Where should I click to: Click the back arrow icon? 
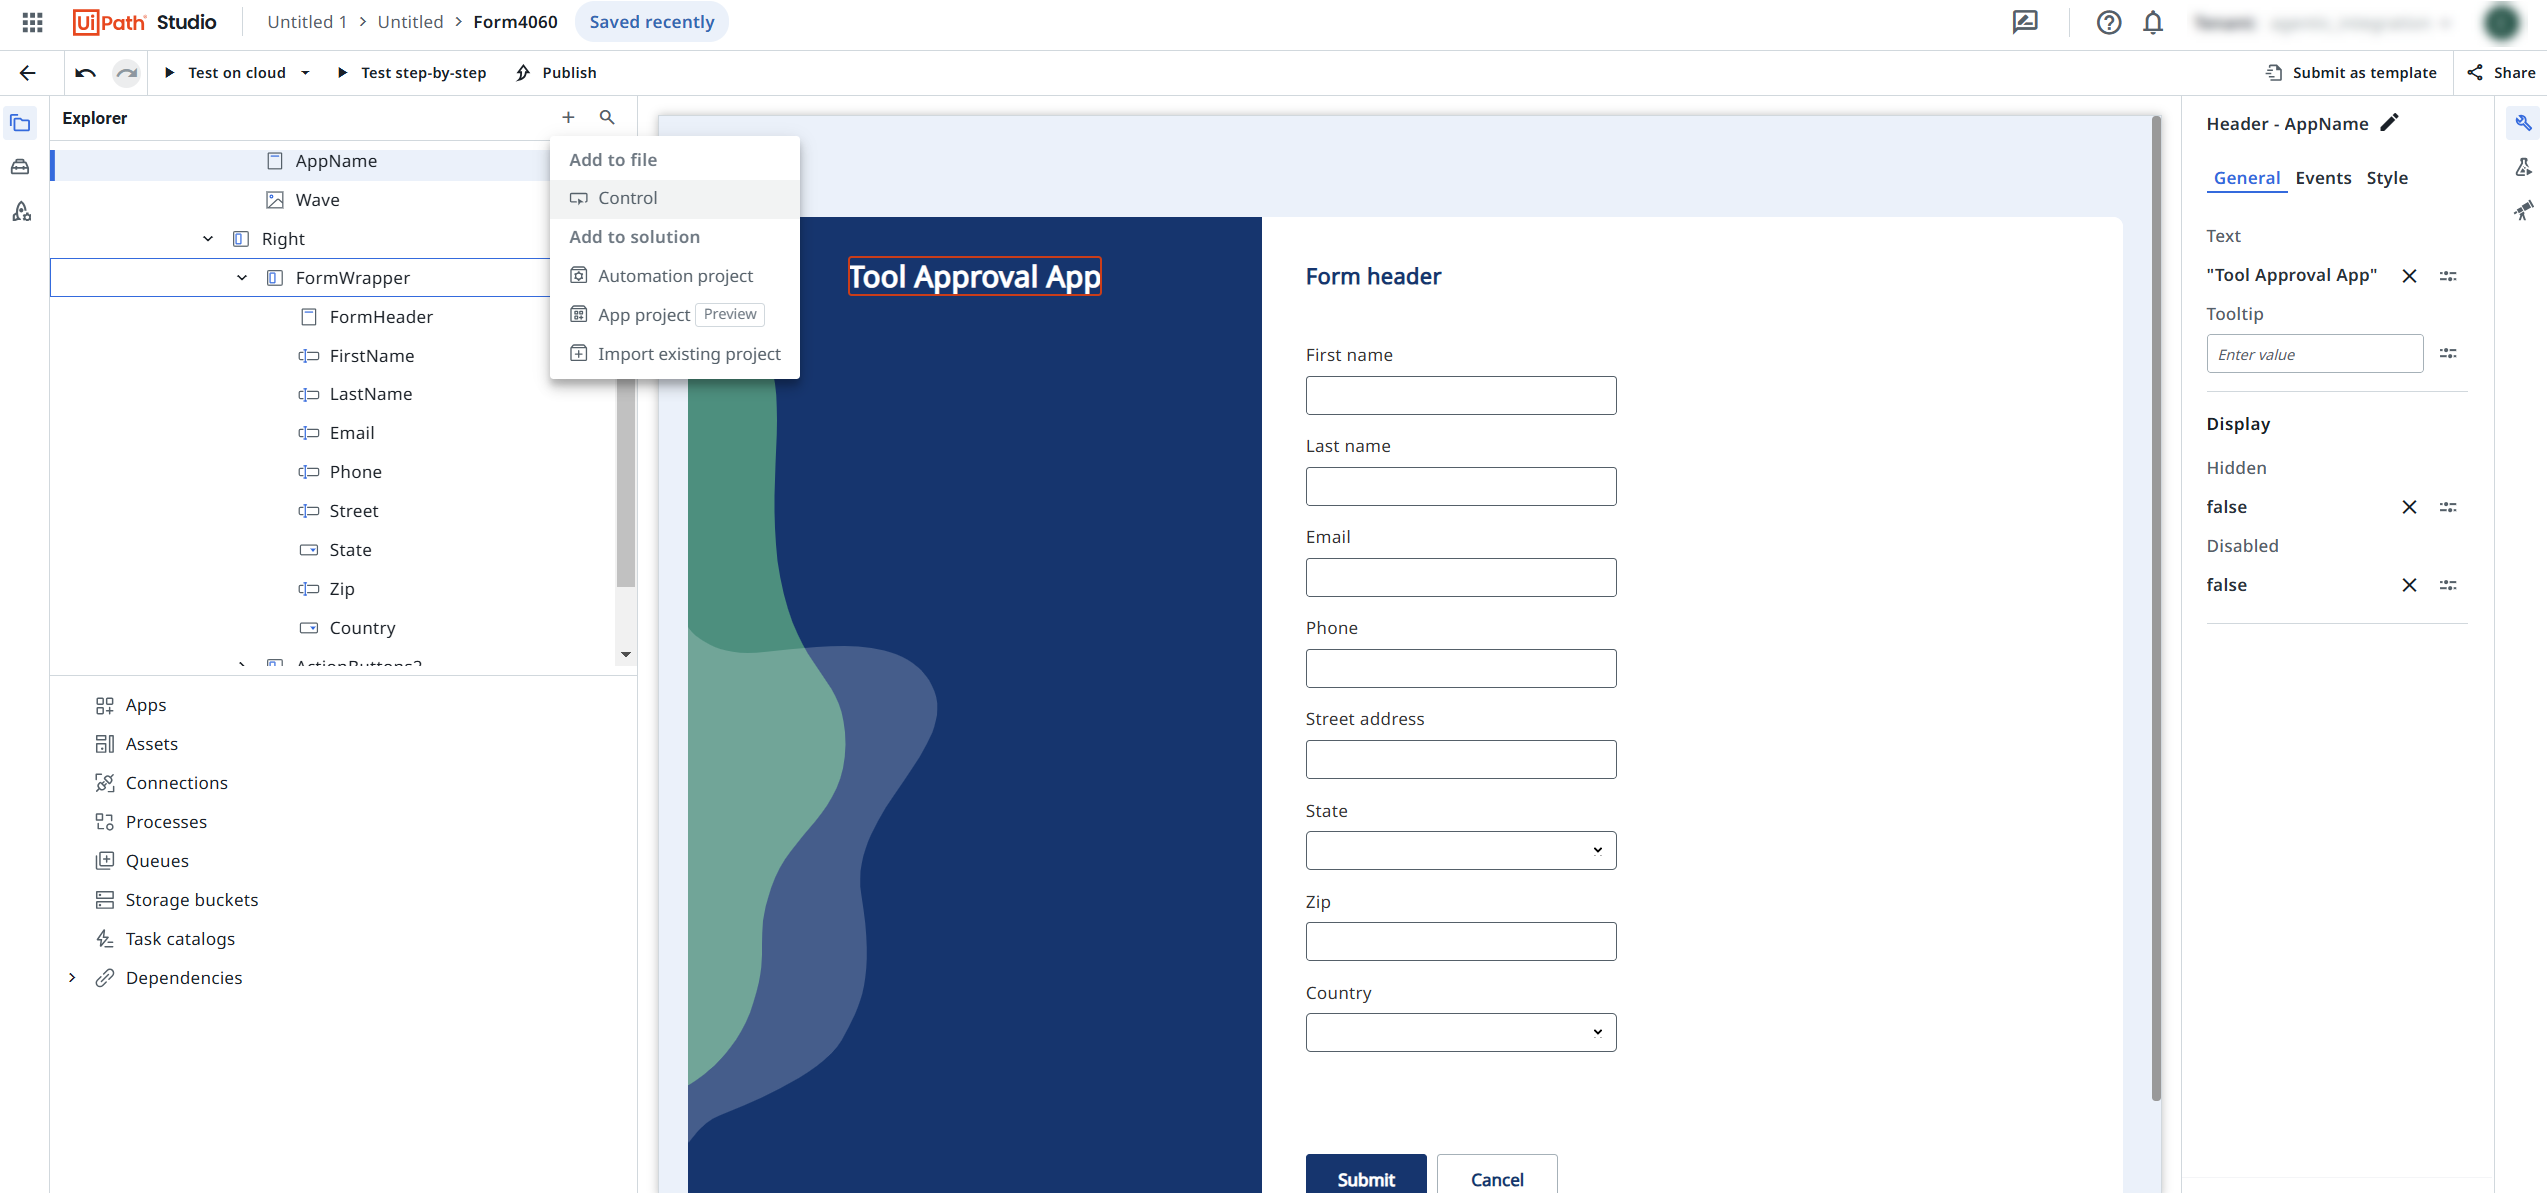(28, 73)
